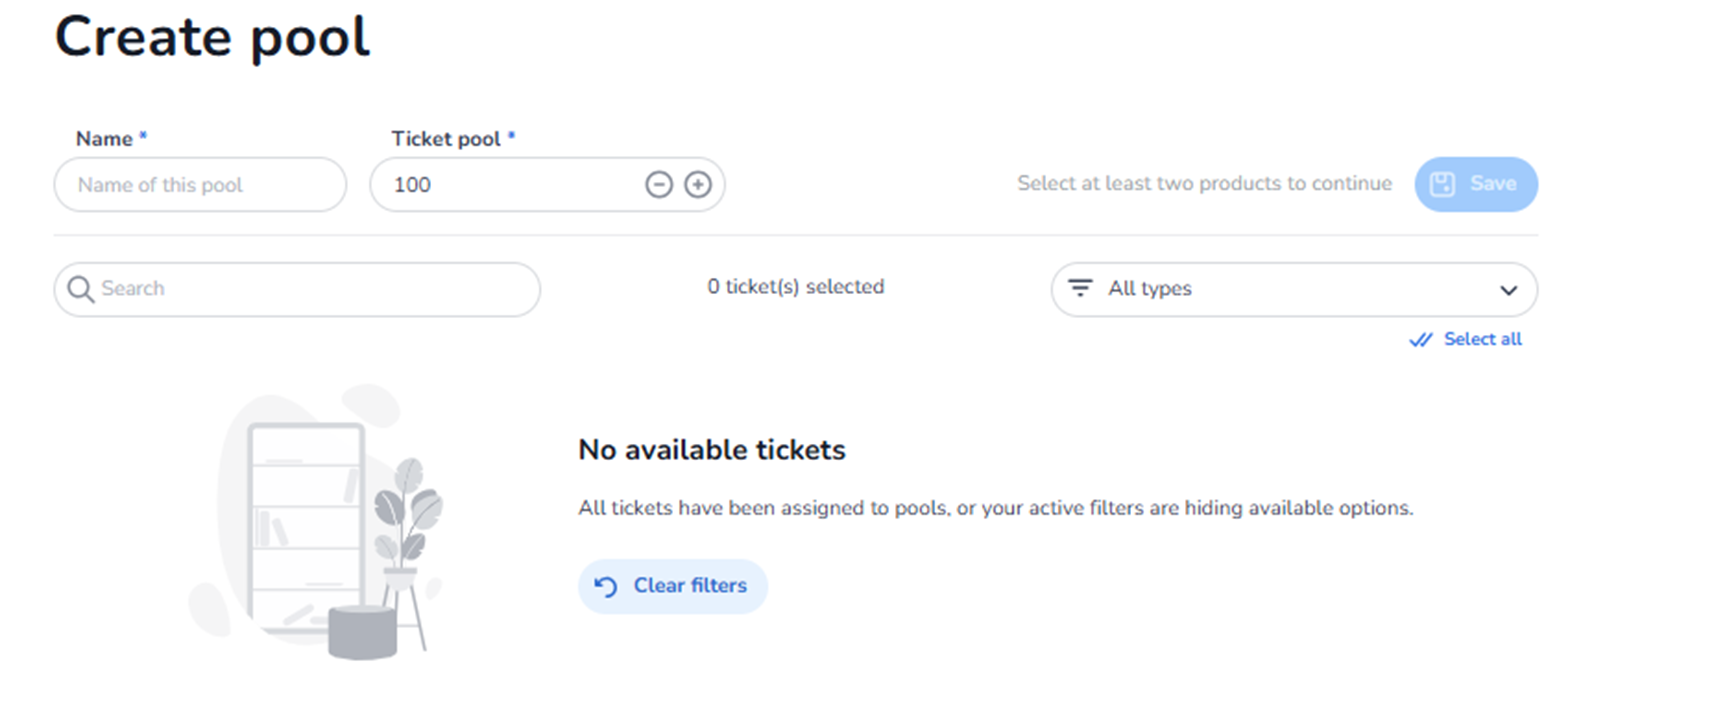The width and height of the screenshot is (1714, 725).
Task: Click the Select all link
Action: click(x=1482, y=339)
